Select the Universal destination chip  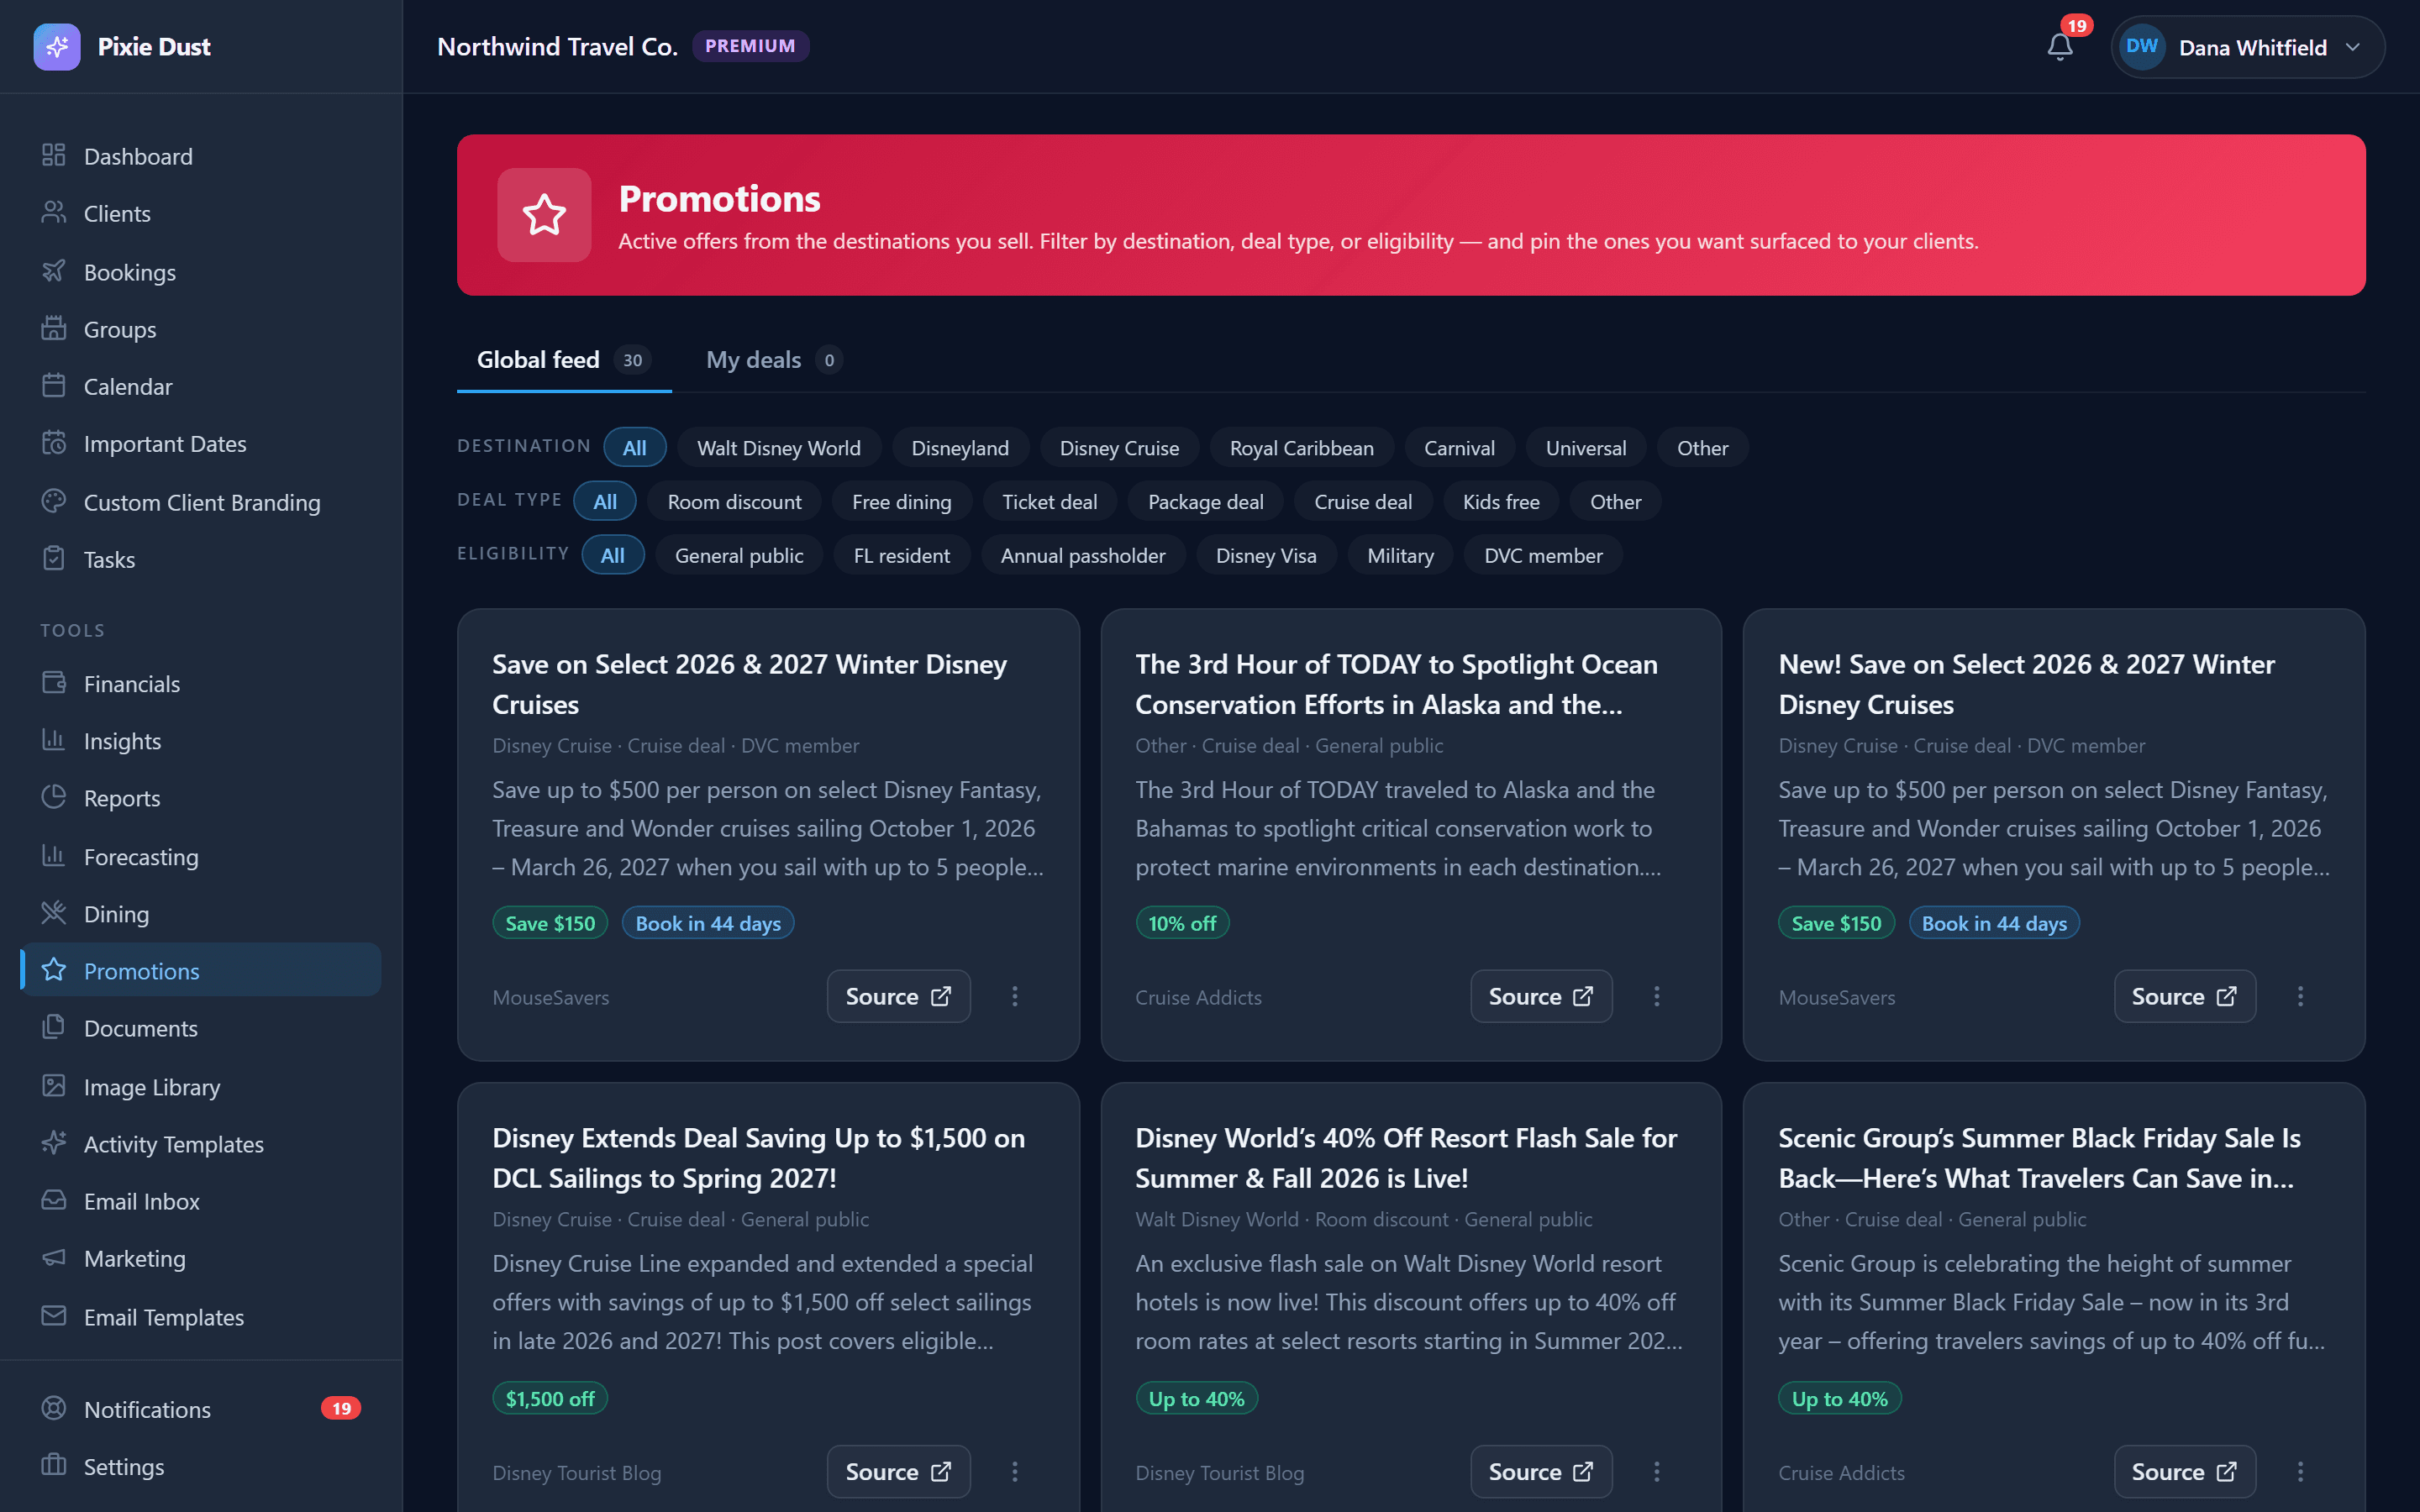coord(1585,448)
